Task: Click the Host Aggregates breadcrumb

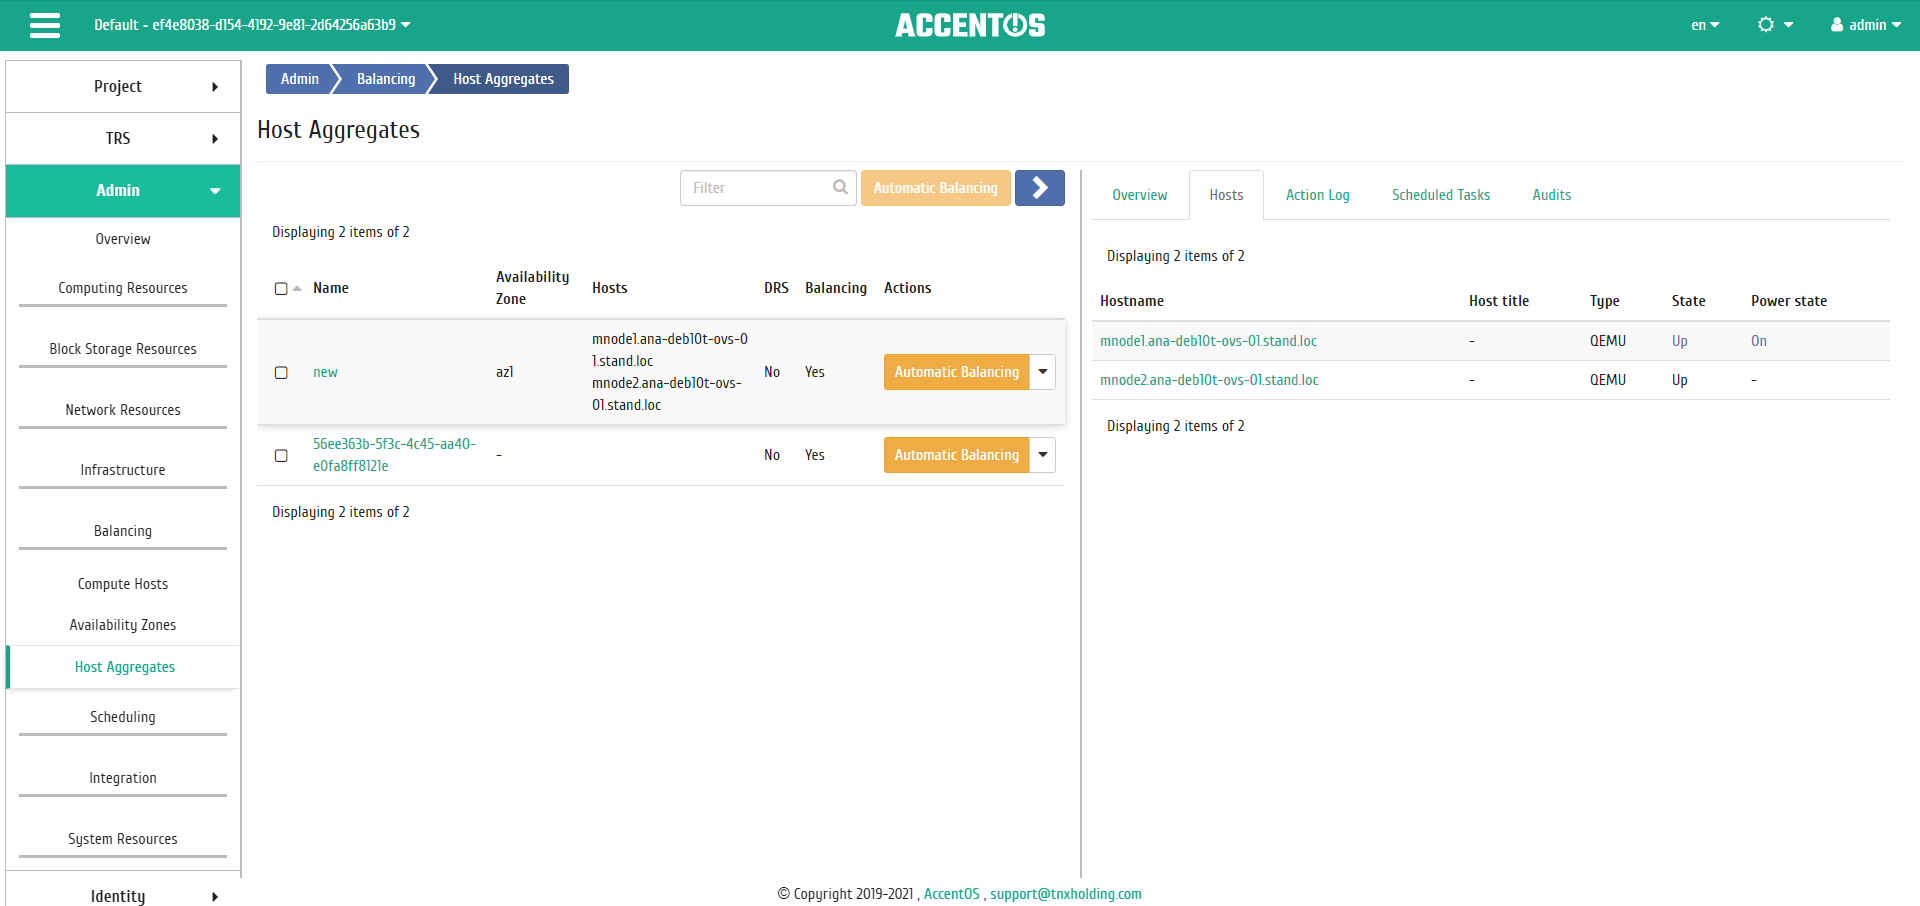Action: coord(503,79)
